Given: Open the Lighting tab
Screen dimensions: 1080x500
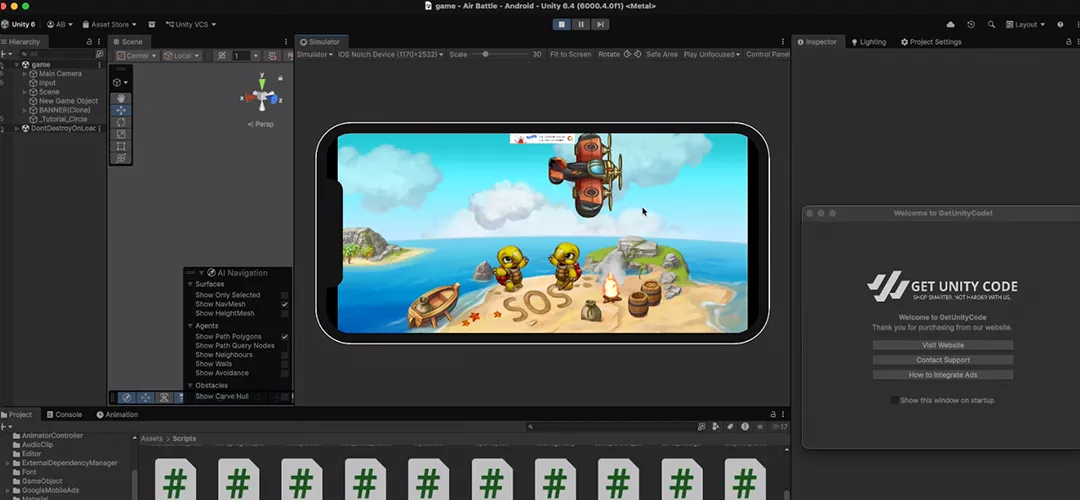Looking at the screenshot, I should click(x=868, y=42).
